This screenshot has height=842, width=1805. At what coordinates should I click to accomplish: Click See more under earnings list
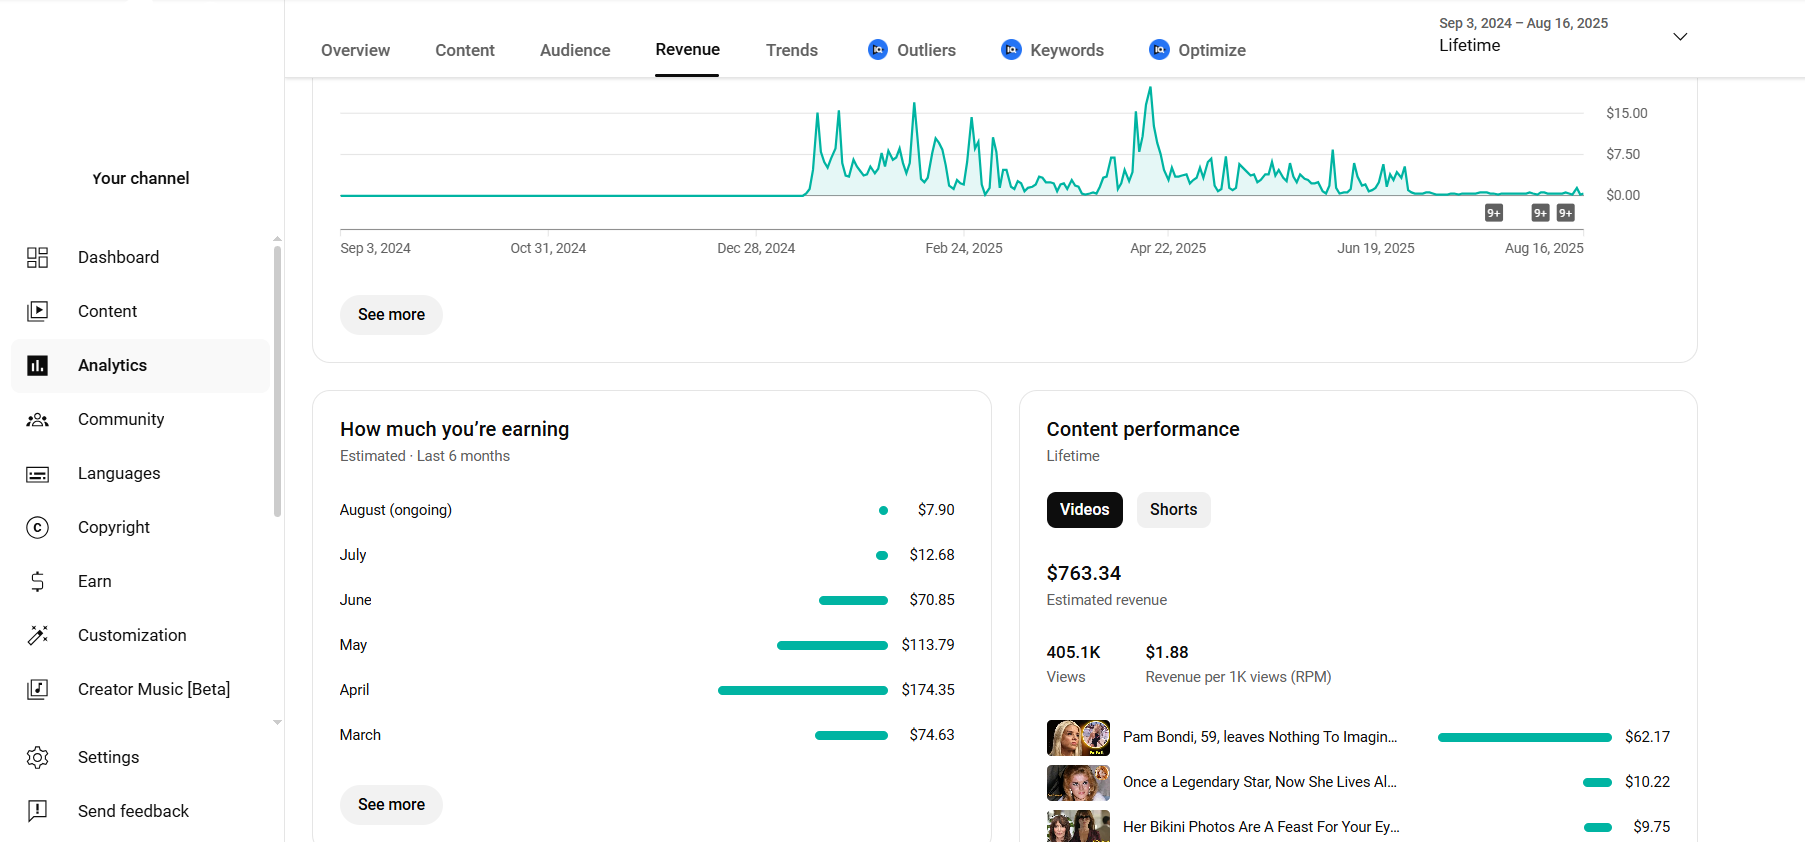coord(391,805)
